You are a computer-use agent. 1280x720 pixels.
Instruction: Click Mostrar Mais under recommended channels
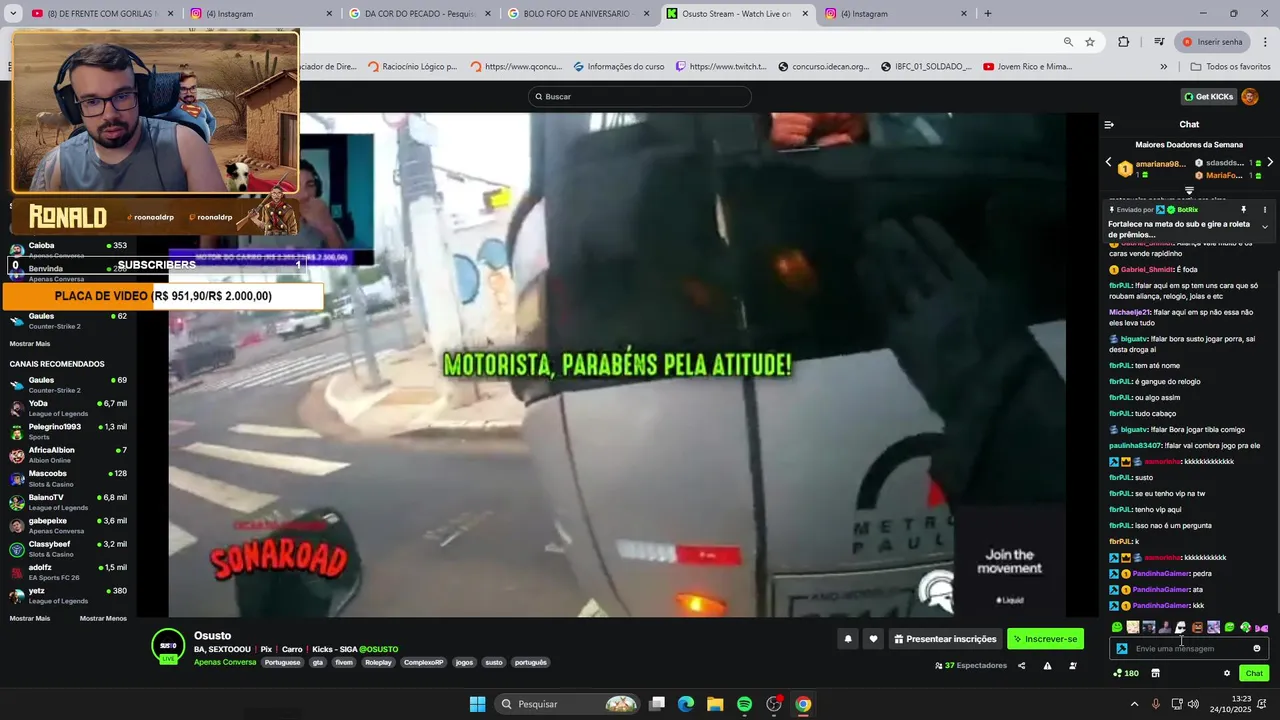coord(29,619)
